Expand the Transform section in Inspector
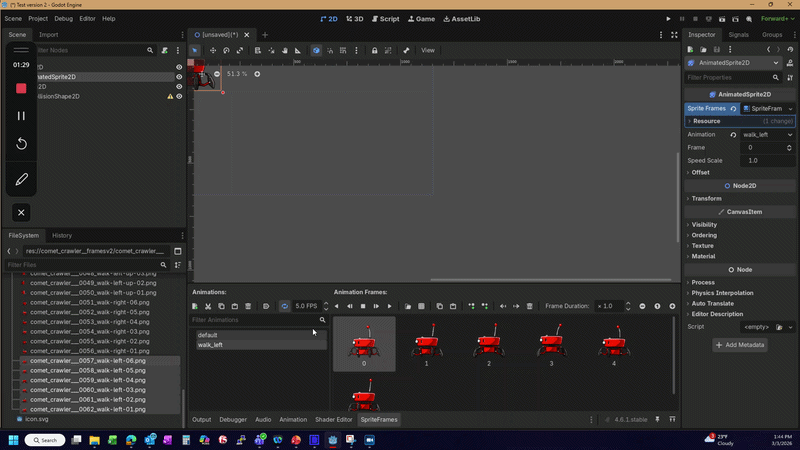 click(707, 198)
